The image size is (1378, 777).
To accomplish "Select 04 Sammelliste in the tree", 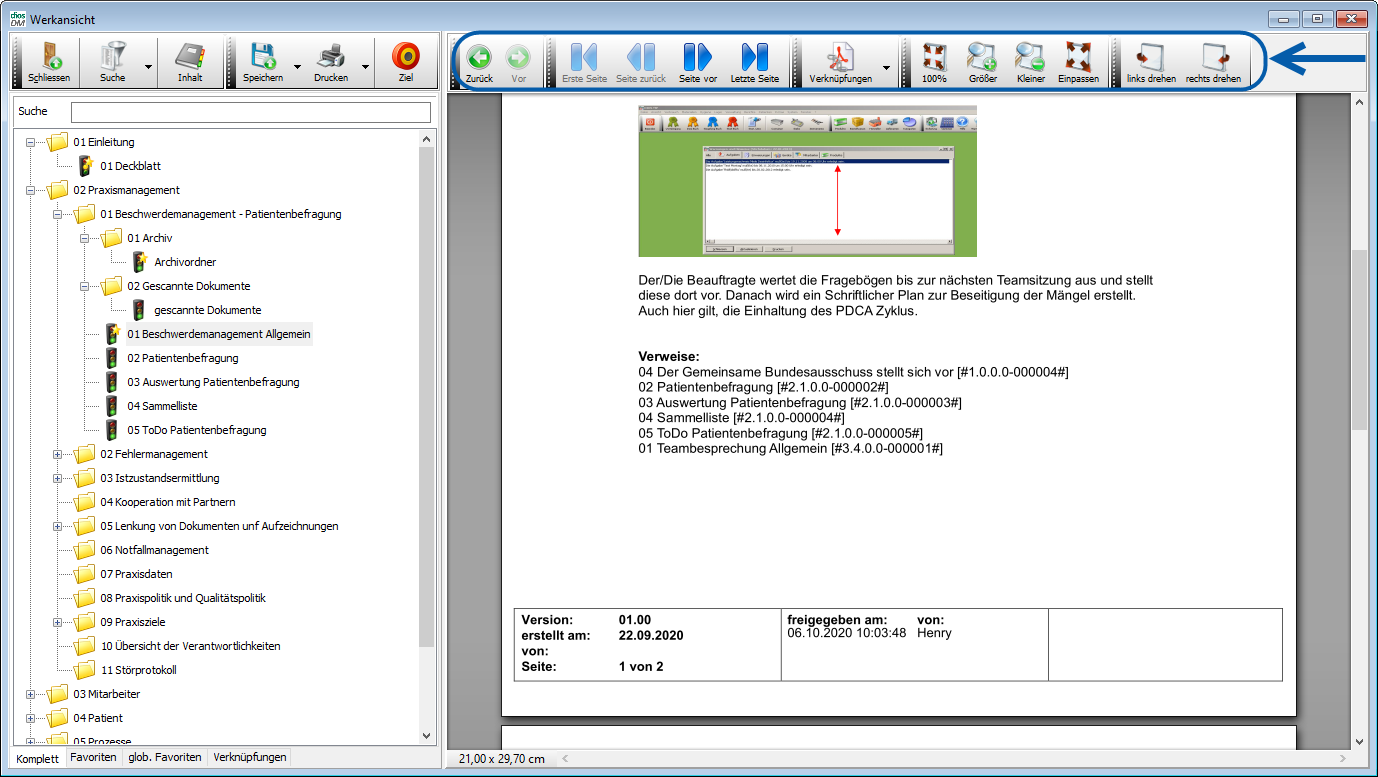I will (x=162, y=406).
